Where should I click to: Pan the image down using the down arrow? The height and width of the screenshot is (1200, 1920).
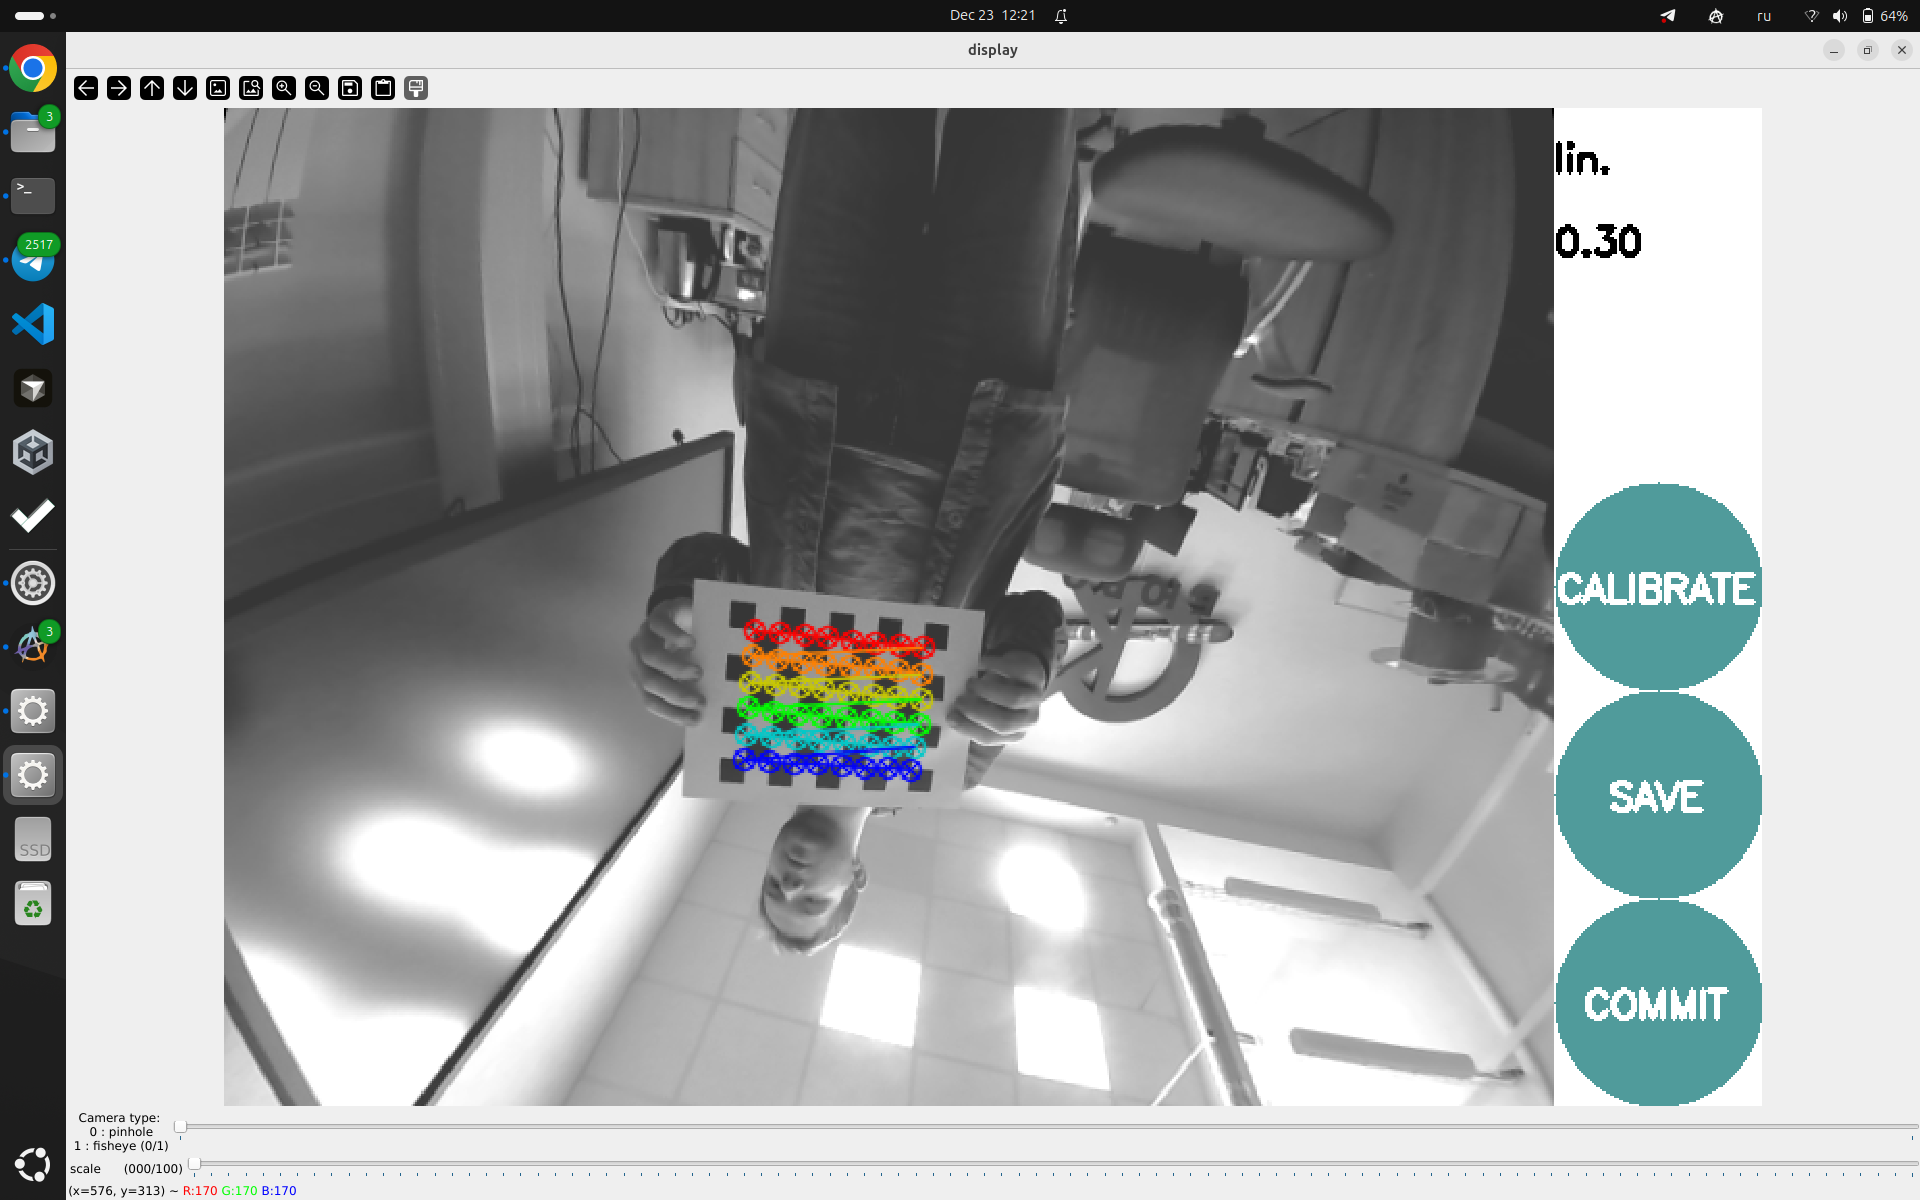[184, 88]
